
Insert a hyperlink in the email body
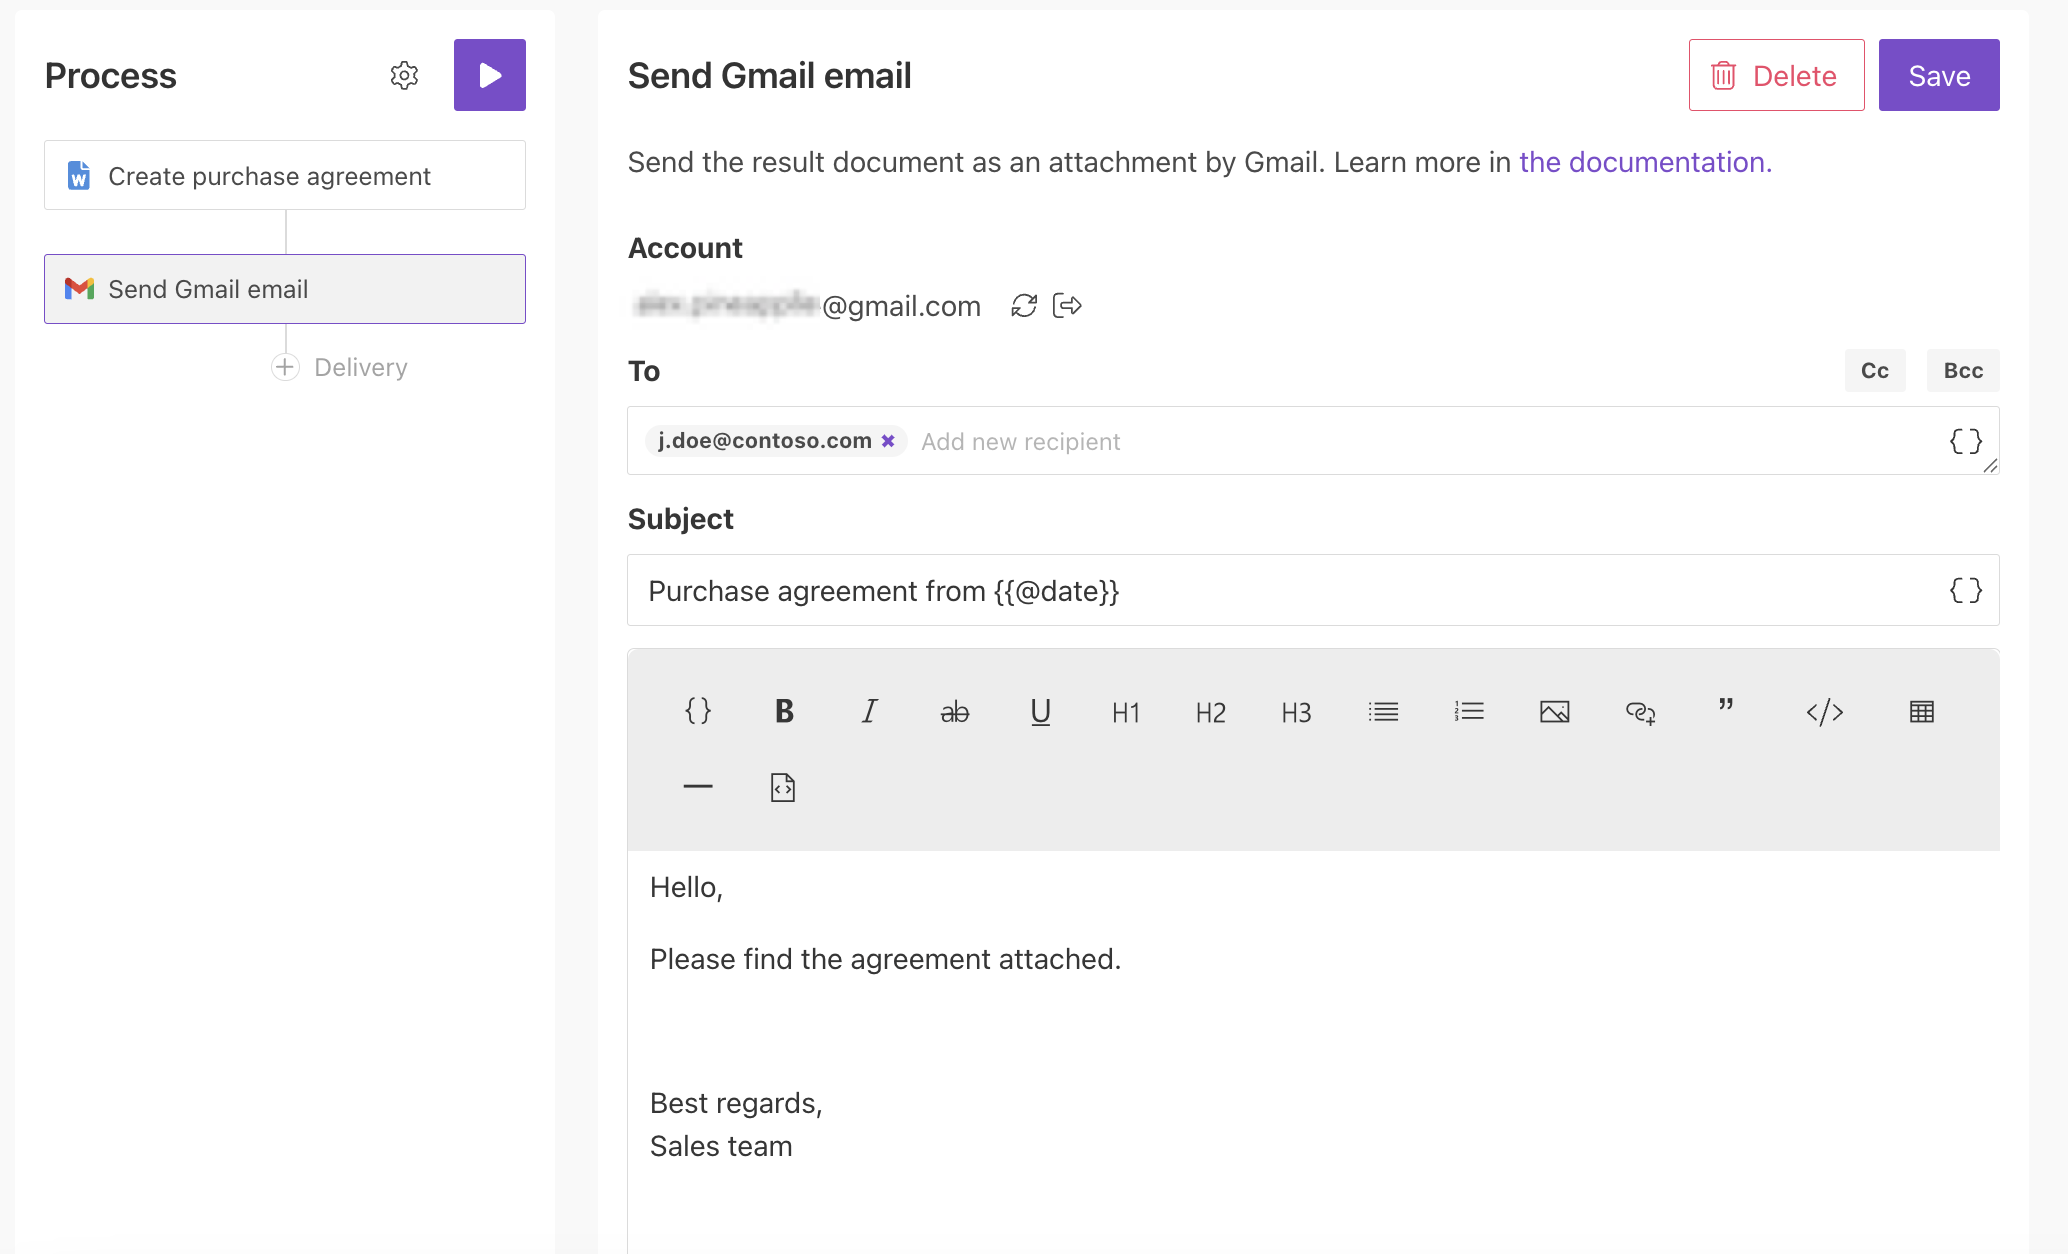pyautogui.click(x=1640, y=712)
